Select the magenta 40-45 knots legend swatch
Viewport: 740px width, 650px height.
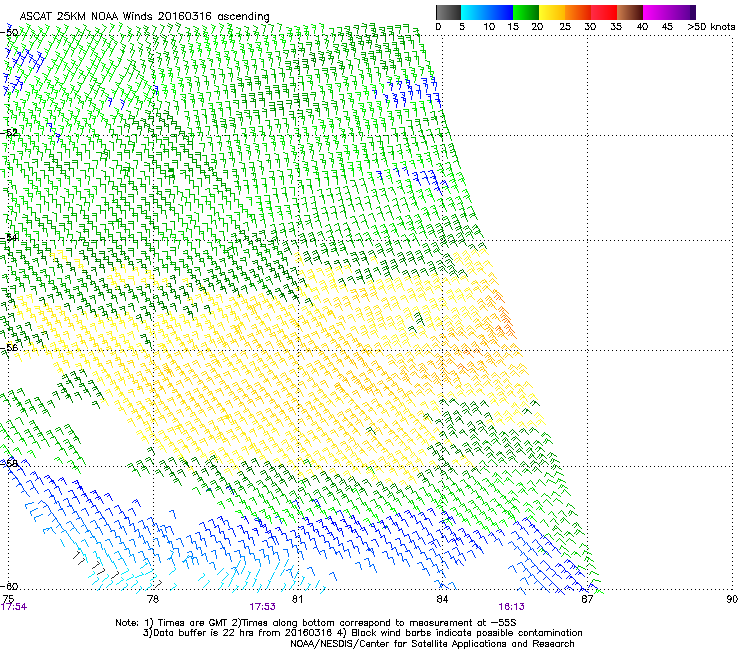click(x=656, y=12)
